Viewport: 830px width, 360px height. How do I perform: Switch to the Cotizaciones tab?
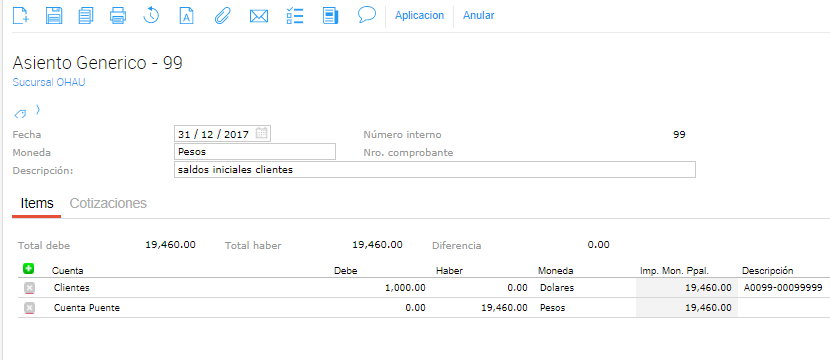pos(108,203)
